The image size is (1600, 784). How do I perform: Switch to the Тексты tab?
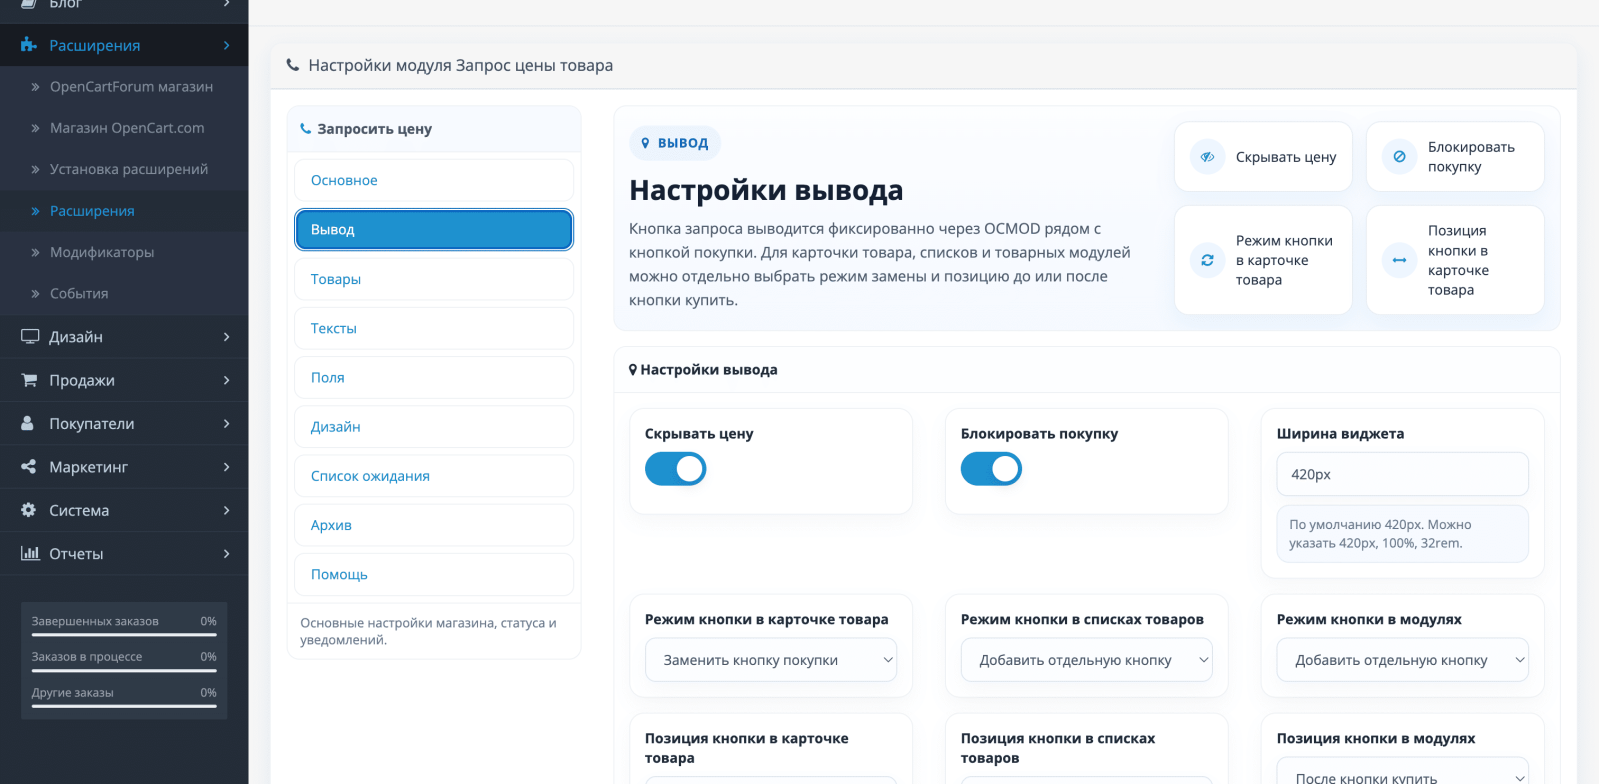pos(434,328)
